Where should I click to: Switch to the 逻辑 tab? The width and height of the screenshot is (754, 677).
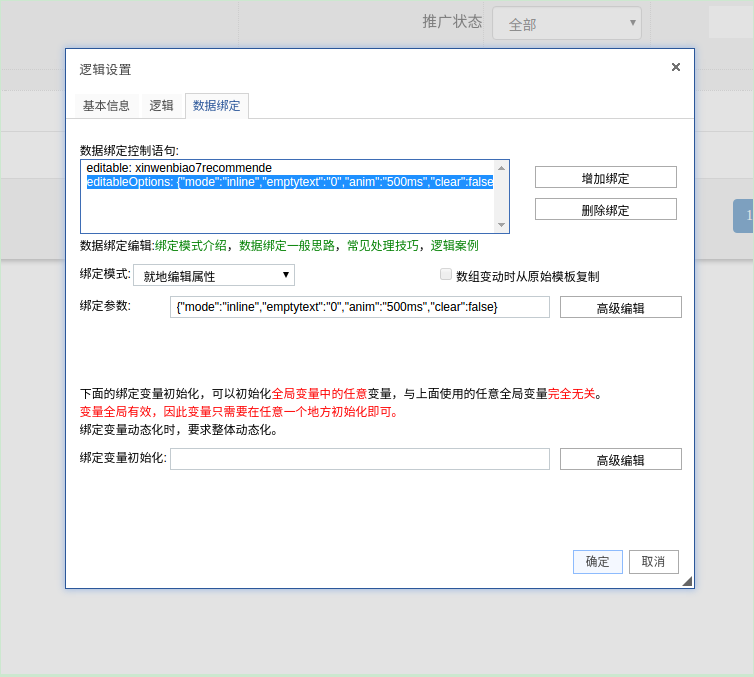pyautogui.click(x=161, y=105)
